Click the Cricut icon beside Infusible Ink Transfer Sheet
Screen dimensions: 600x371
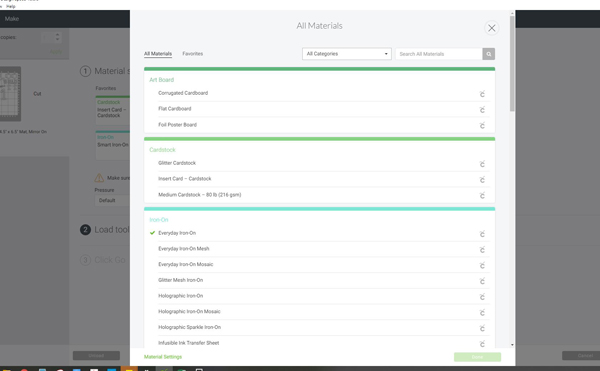[482, 344]
